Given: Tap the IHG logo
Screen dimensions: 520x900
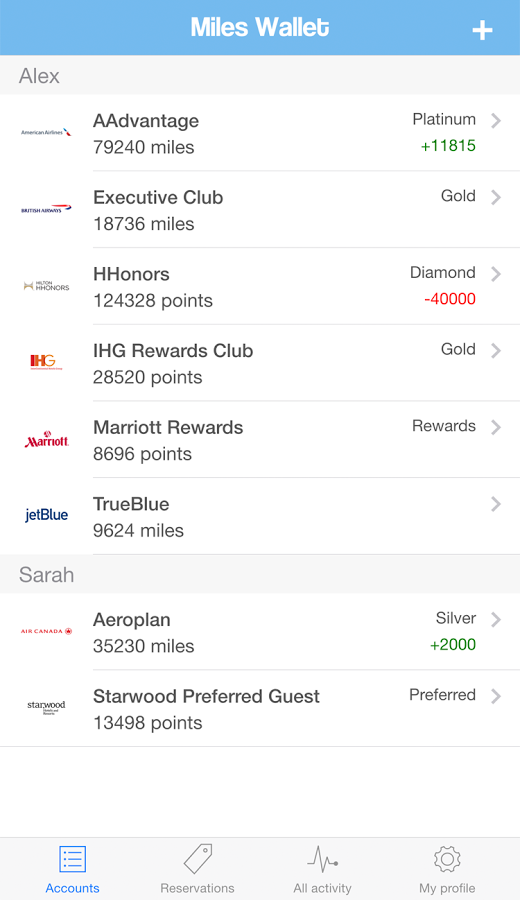Looking at the screenshot, I should coord(44,361).
